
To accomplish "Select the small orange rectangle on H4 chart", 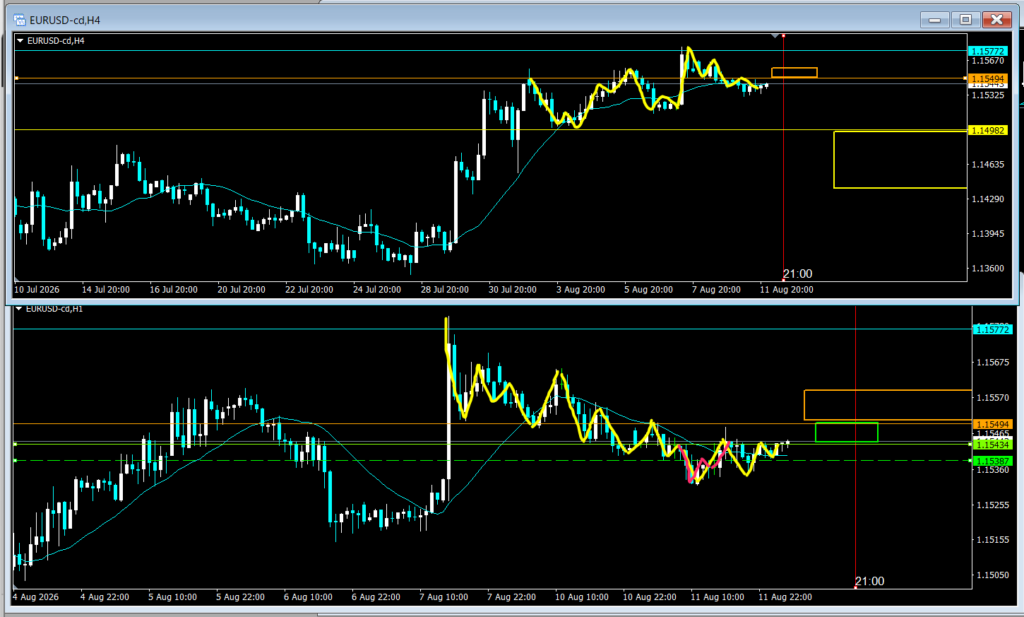I will click(794, 72).
